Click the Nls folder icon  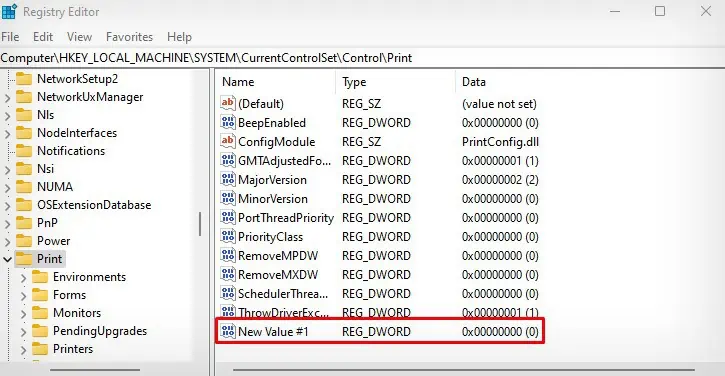point(24,115)
